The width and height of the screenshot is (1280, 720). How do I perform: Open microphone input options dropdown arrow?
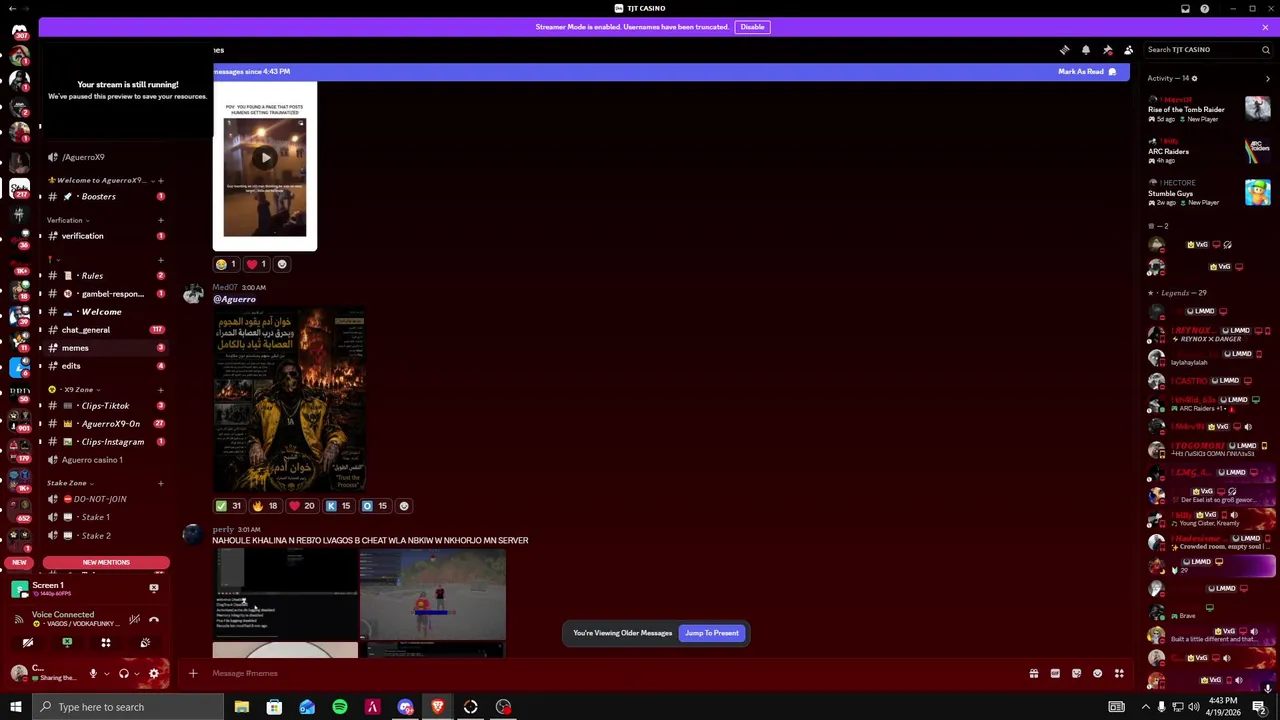point(106,674)
